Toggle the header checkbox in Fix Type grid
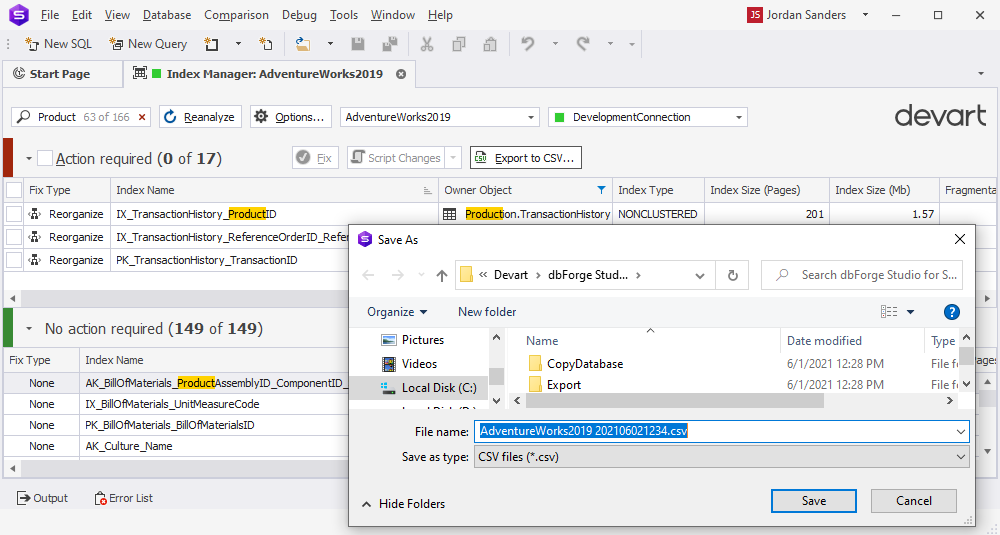 (x=13, y=190)
